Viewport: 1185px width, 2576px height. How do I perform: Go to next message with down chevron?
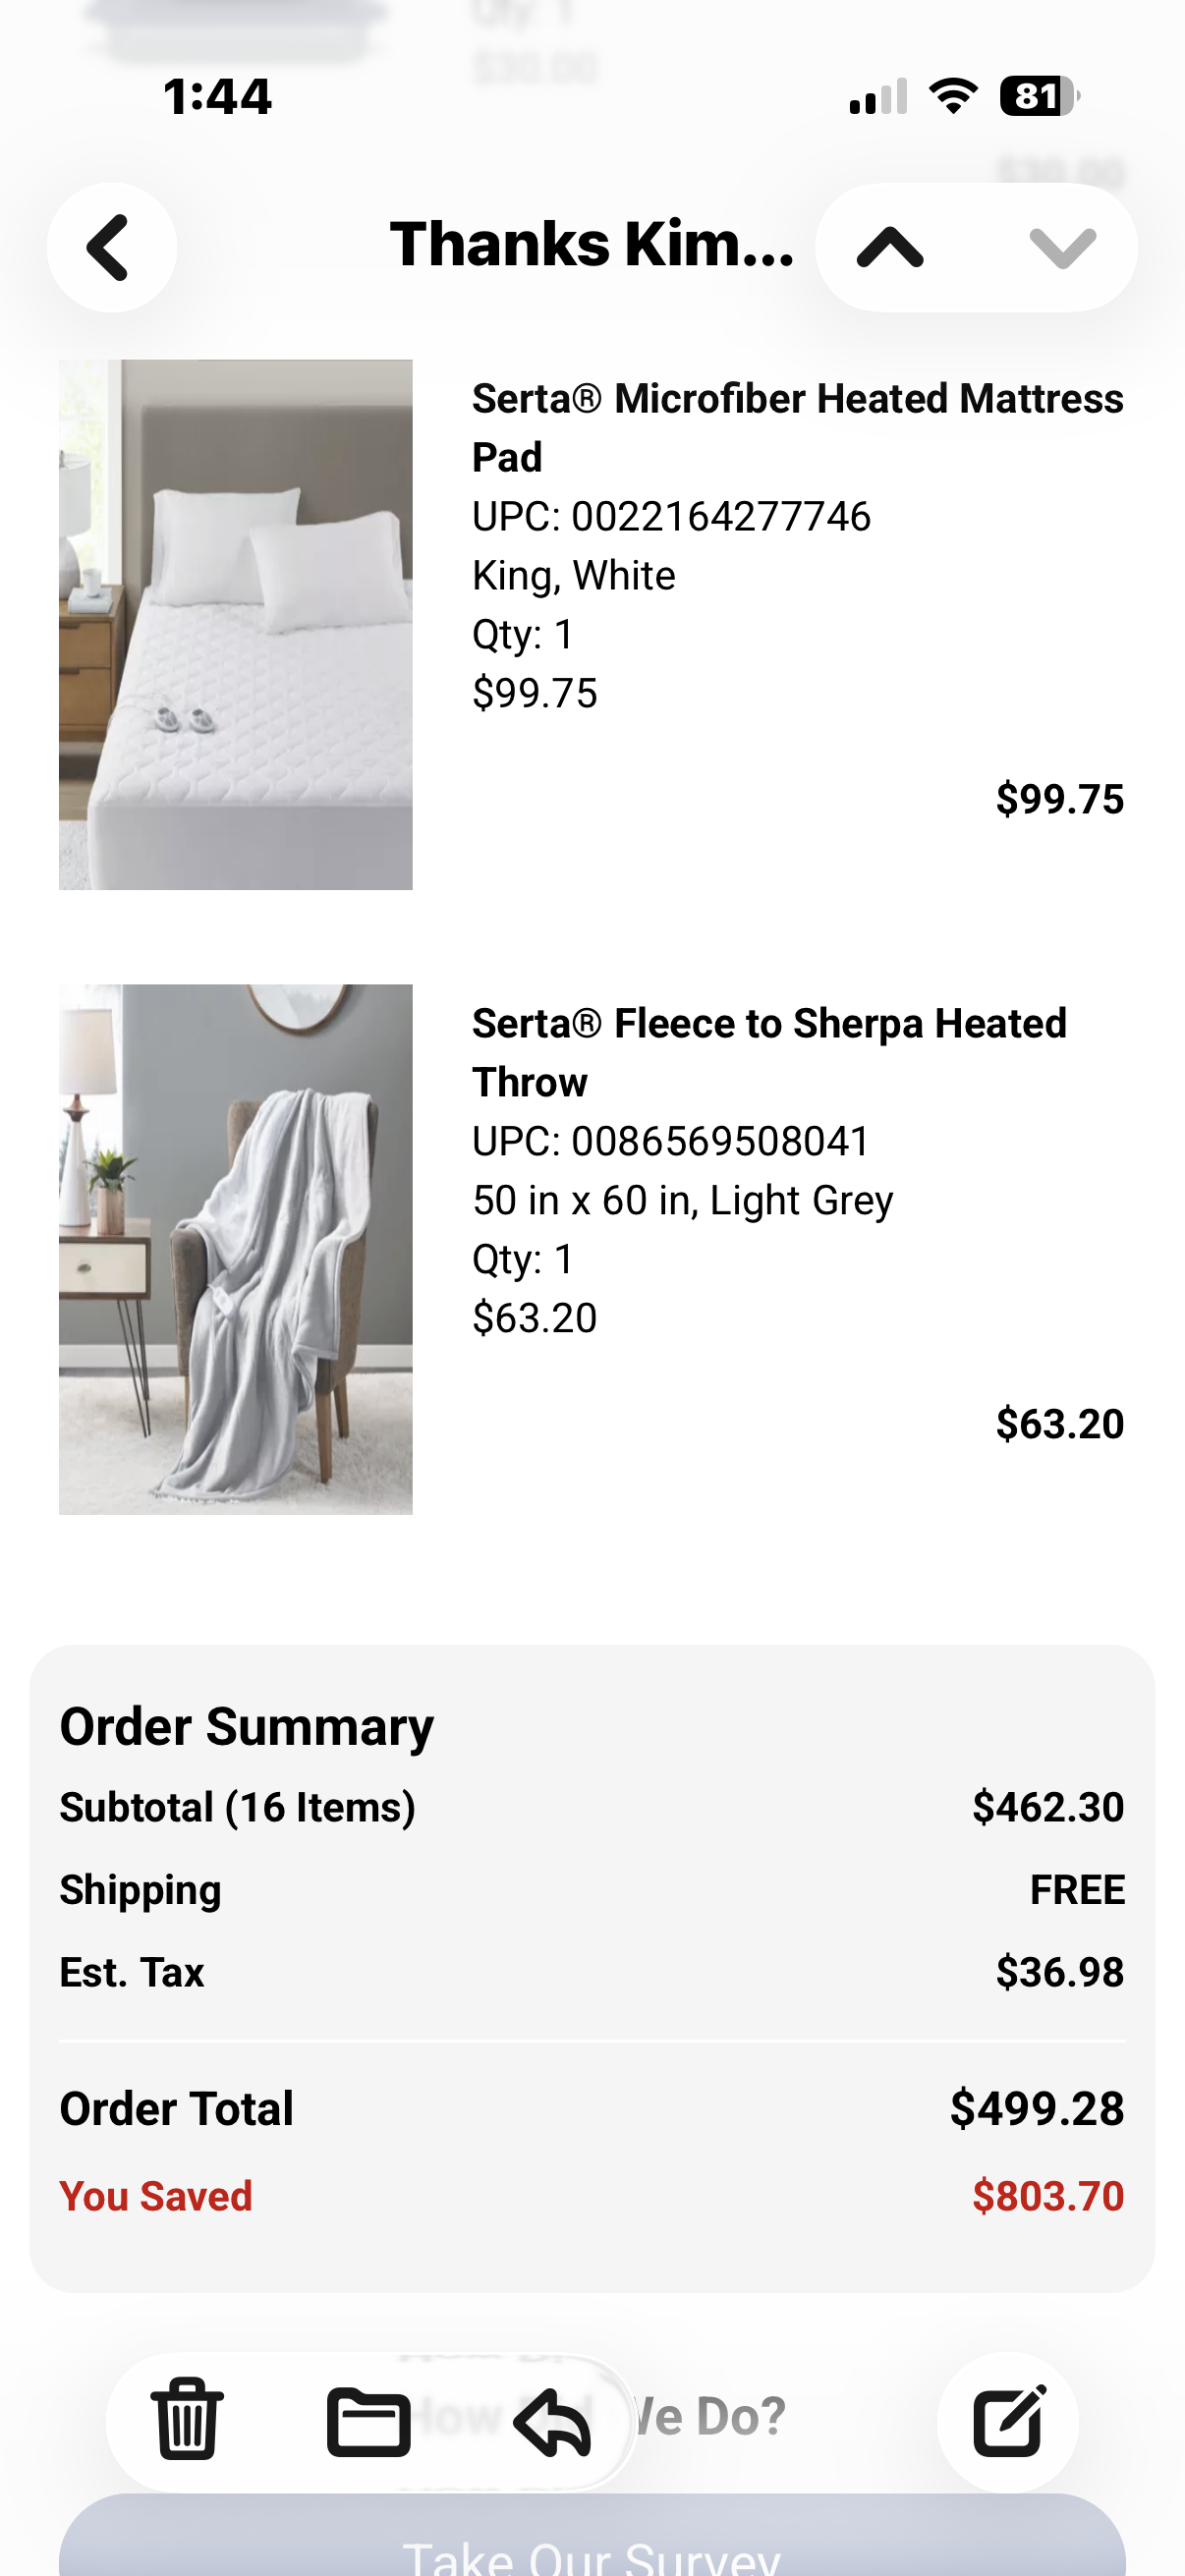pyautogui.click(x=1062, y=247)
